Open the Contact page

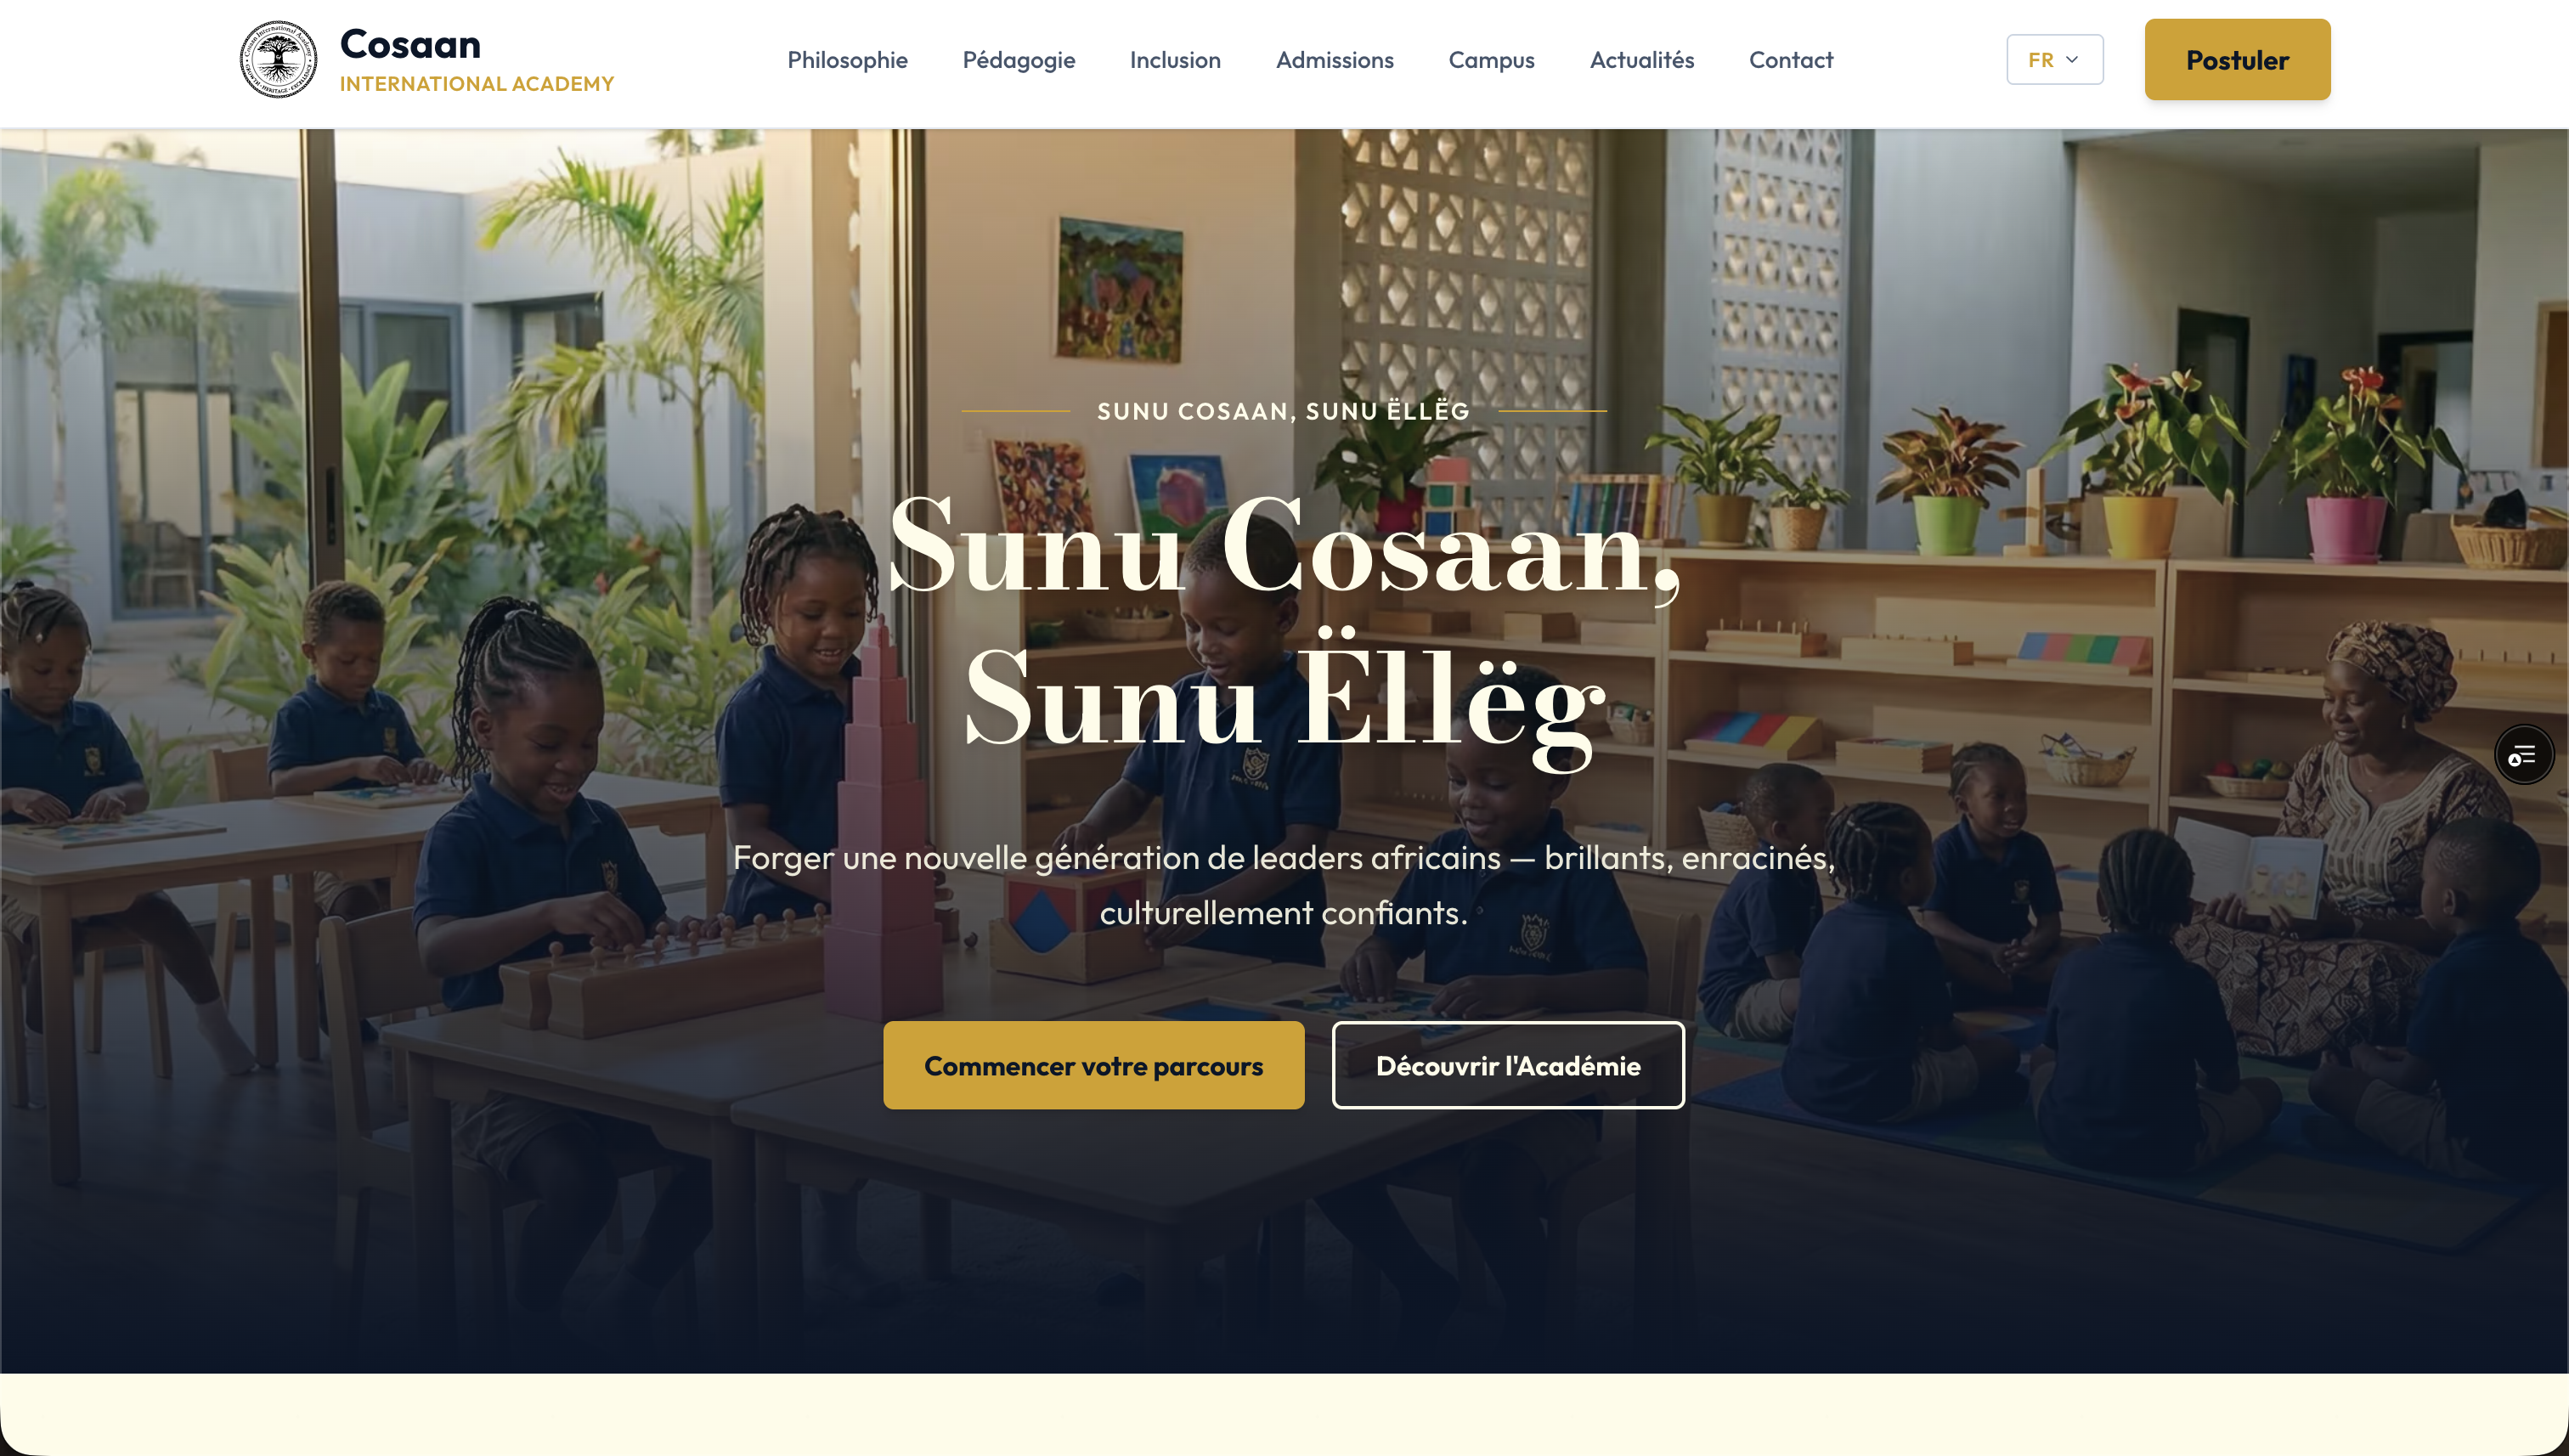coord(1790,60)
